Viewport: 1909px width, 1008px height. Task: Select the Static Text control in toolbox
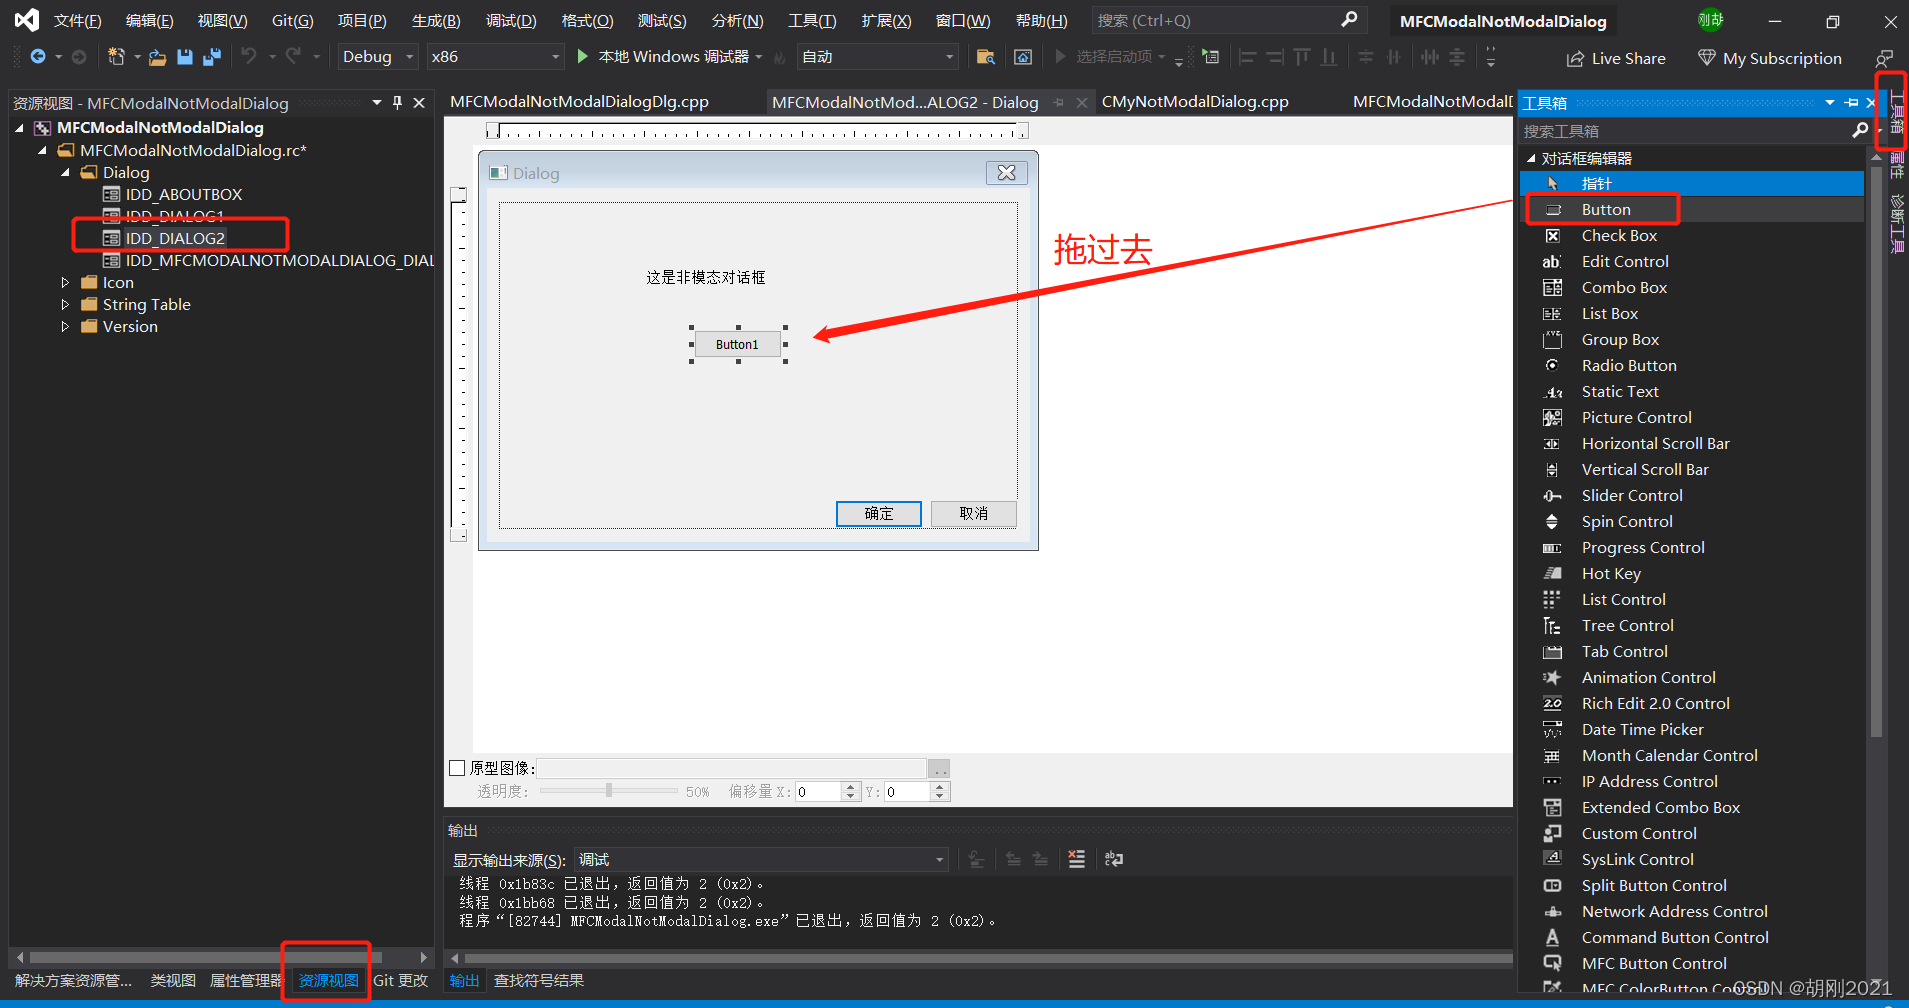point(1691,391)
